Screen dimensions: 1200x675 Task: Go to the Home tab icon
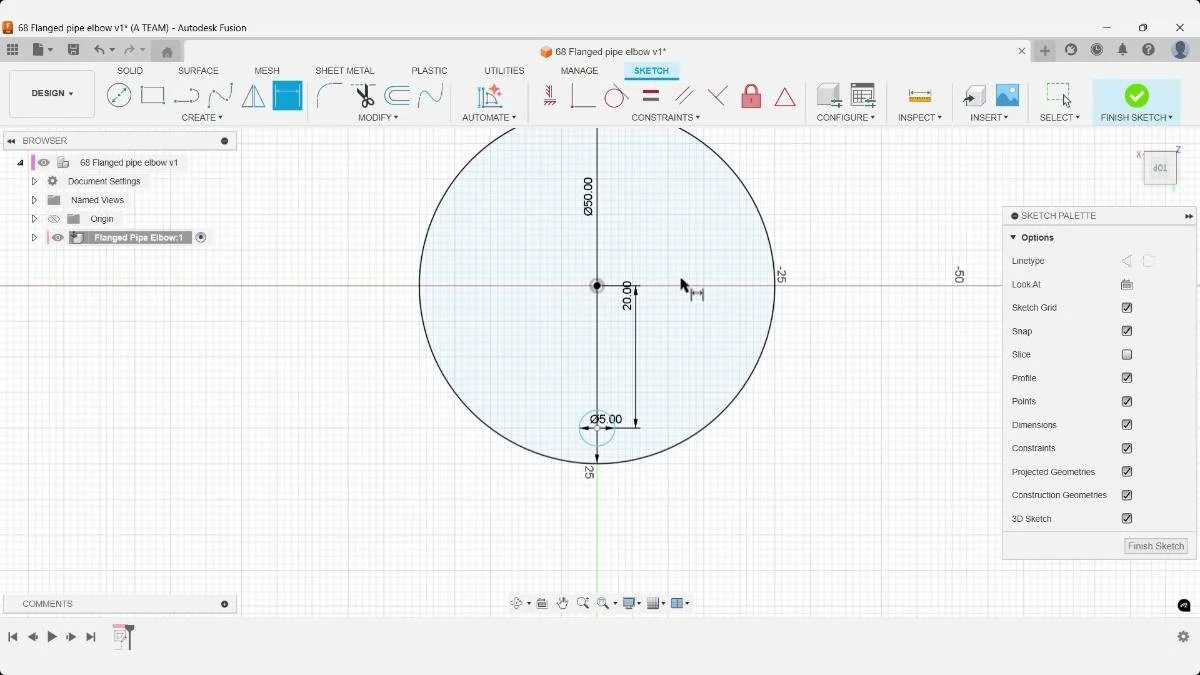[x=167, y=52]
